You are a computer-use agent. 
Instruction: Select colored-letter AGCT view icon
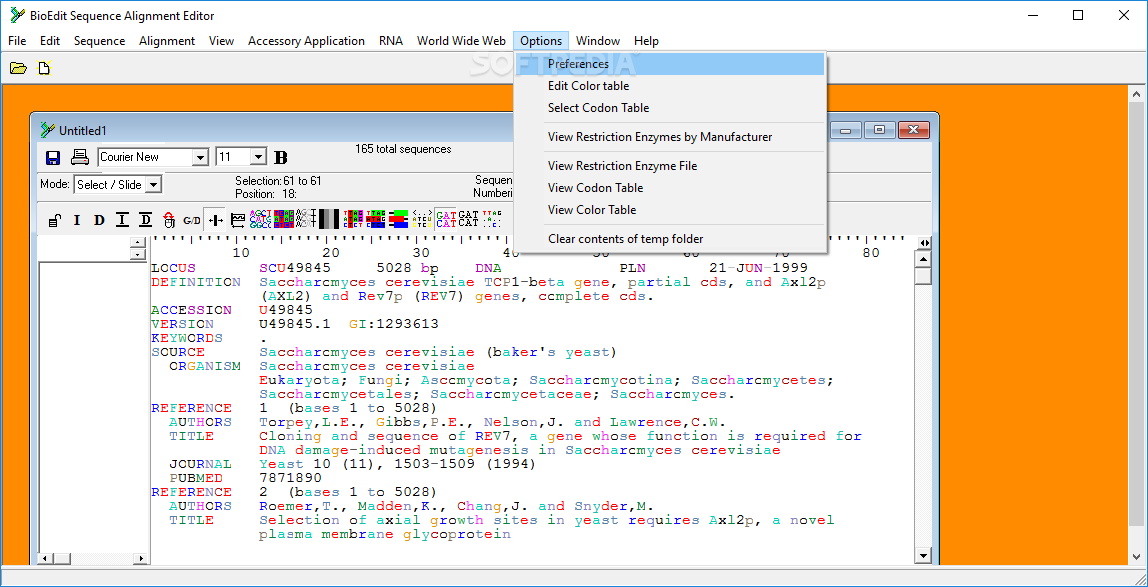[261, 220]
